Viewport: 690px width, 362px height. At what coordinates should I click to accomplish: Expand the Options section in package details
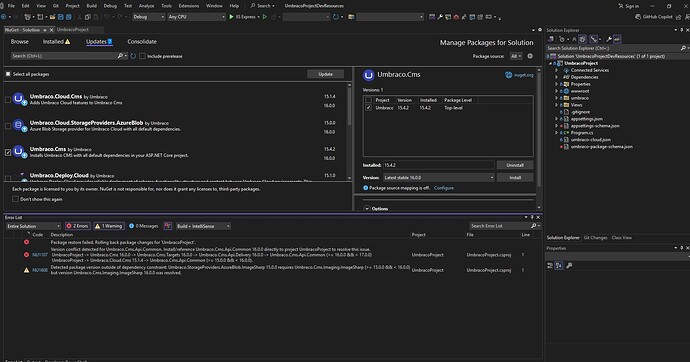coord(367,208)
